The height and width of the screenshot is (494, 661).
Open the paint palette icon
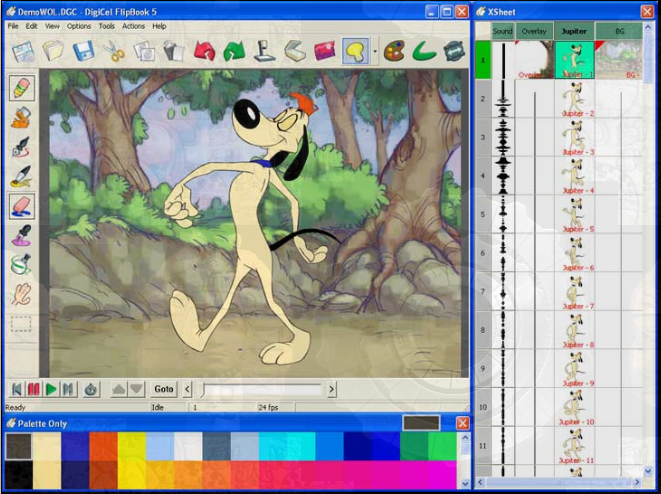click(394, 51)
